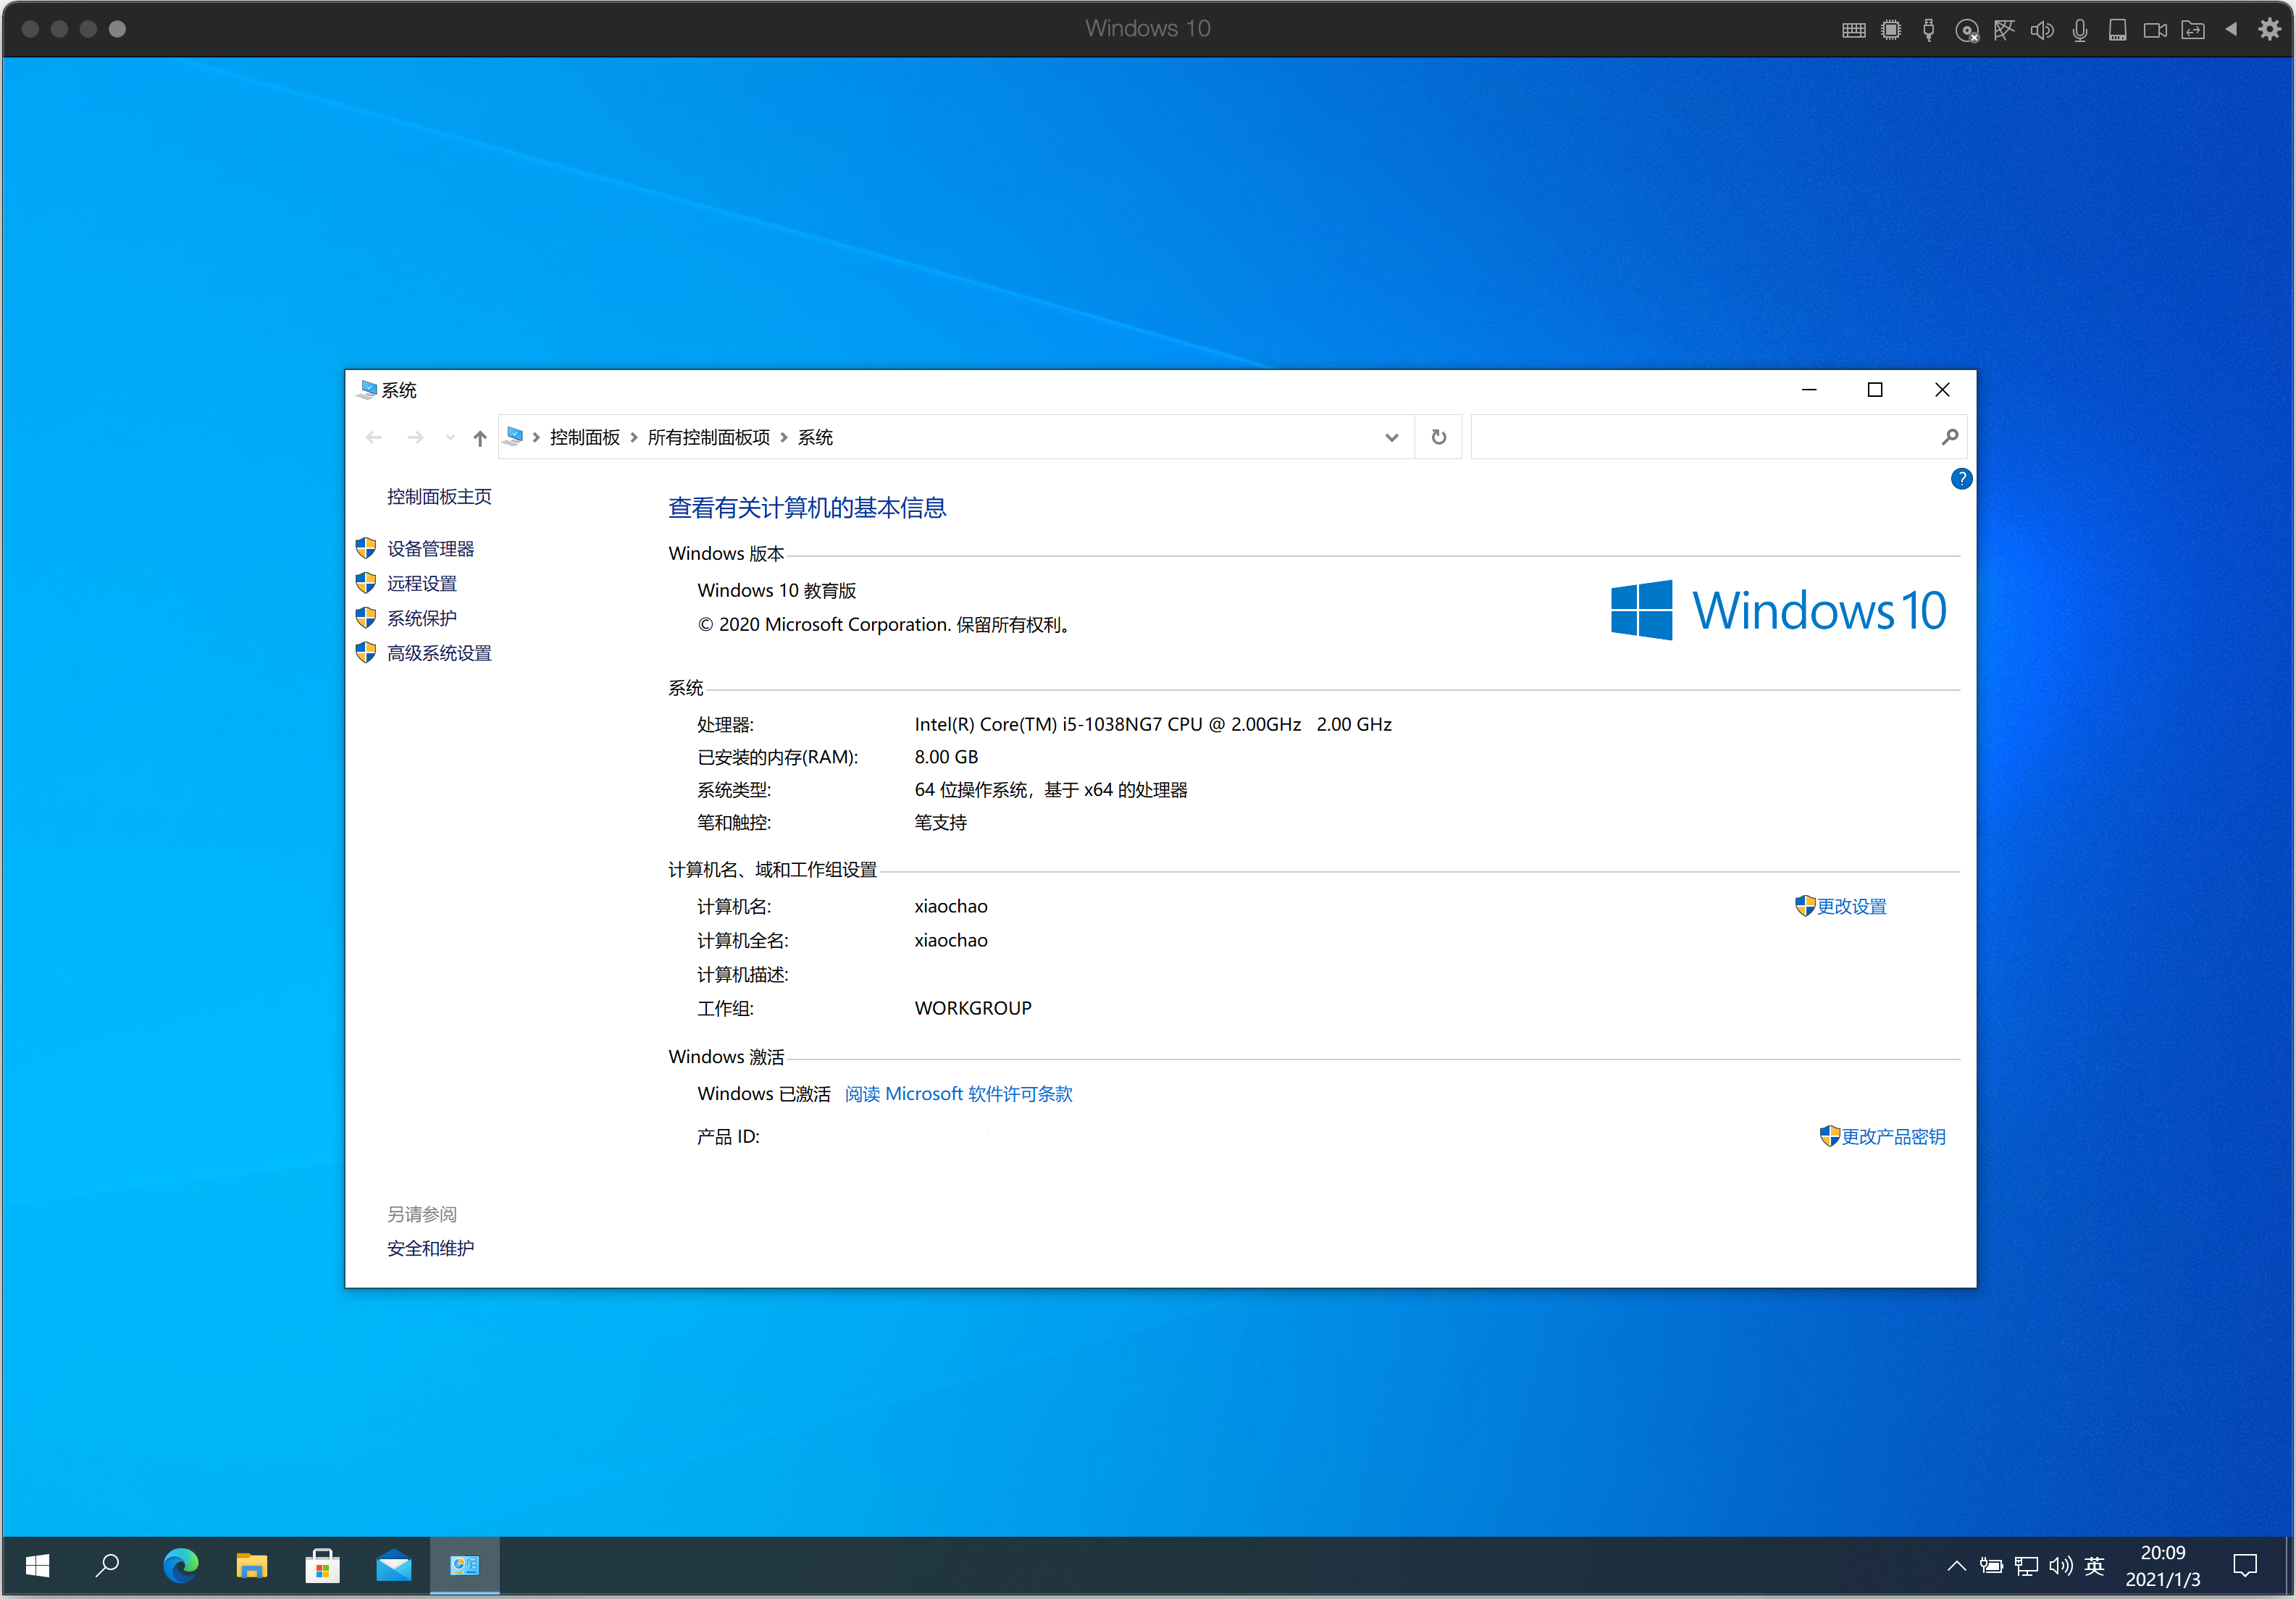Image resolution: width=2296 pixels, height=1599 pixels.
Task: Click the taskbar search icon
Action: coord(107,1565)
